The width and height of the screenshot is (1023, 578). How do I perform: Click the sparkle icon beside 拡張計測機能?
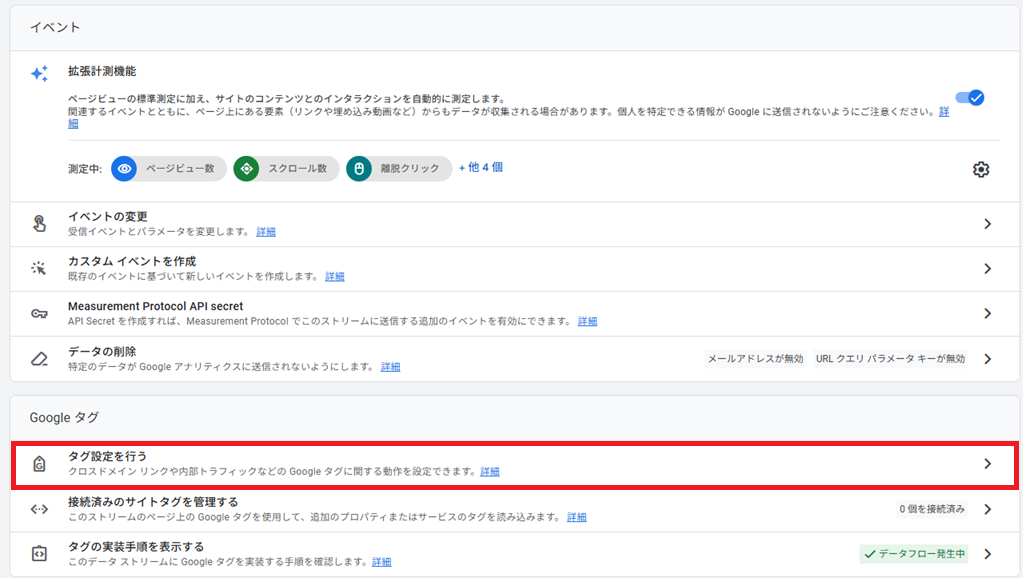[x=39, y=74]
